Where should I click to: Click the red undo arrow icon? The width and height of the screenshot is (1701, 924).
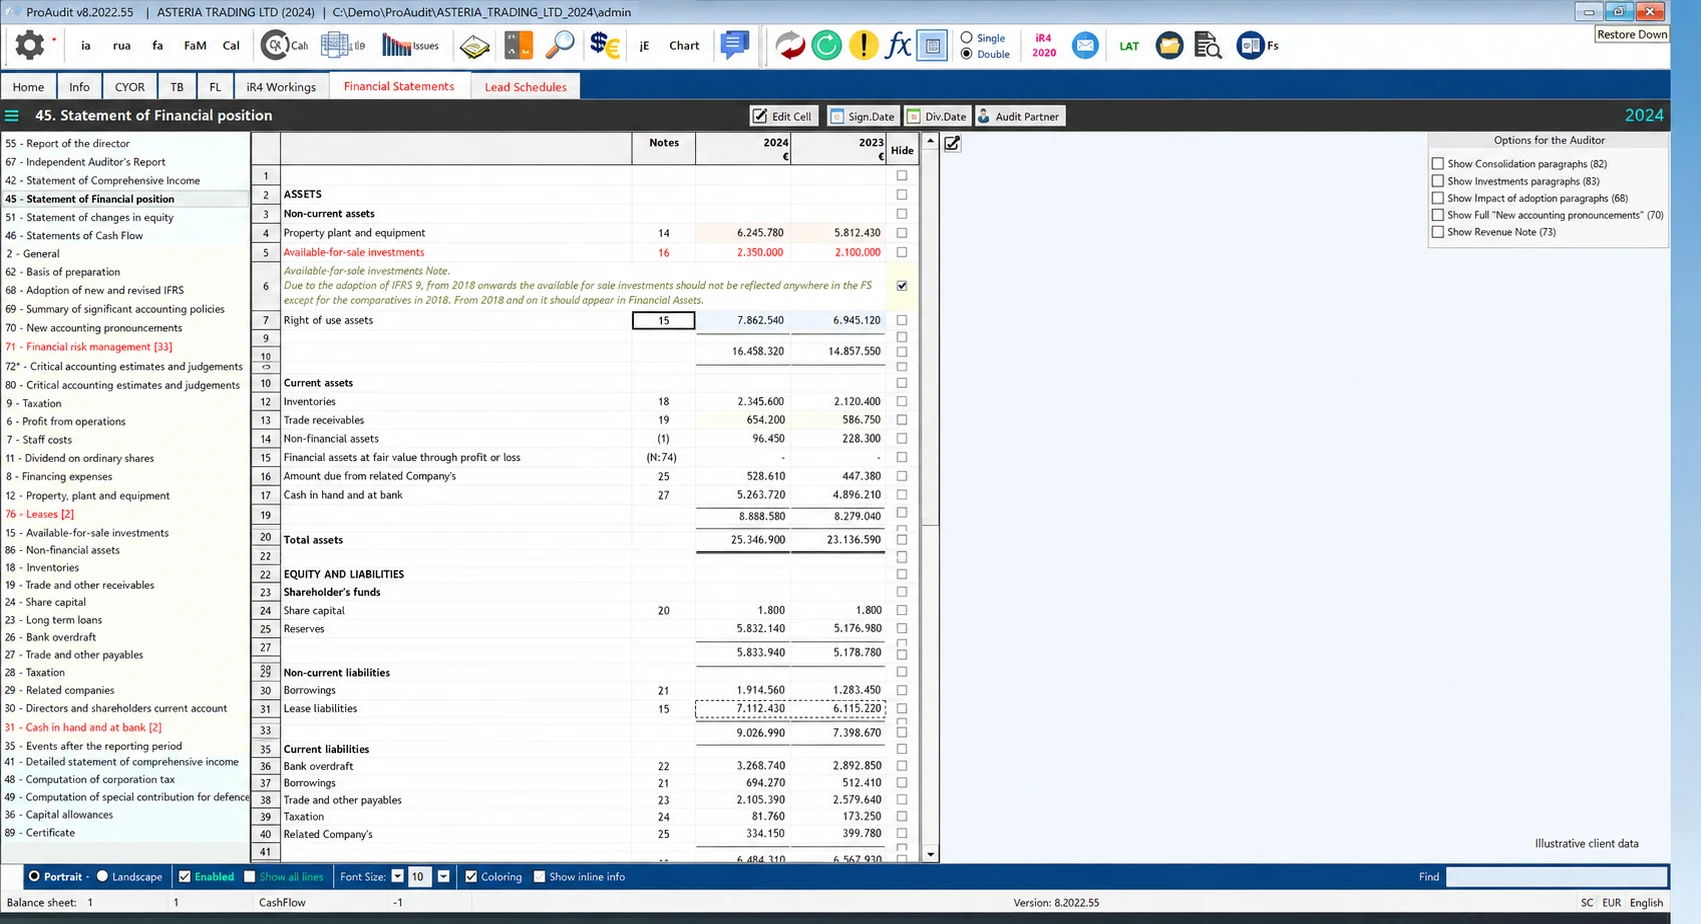tap(790, 45)
